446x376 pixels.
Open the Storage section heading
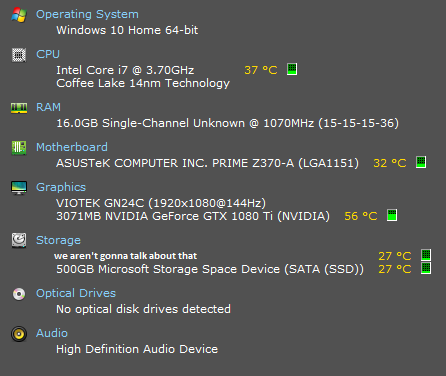click(x=58, y=240)
